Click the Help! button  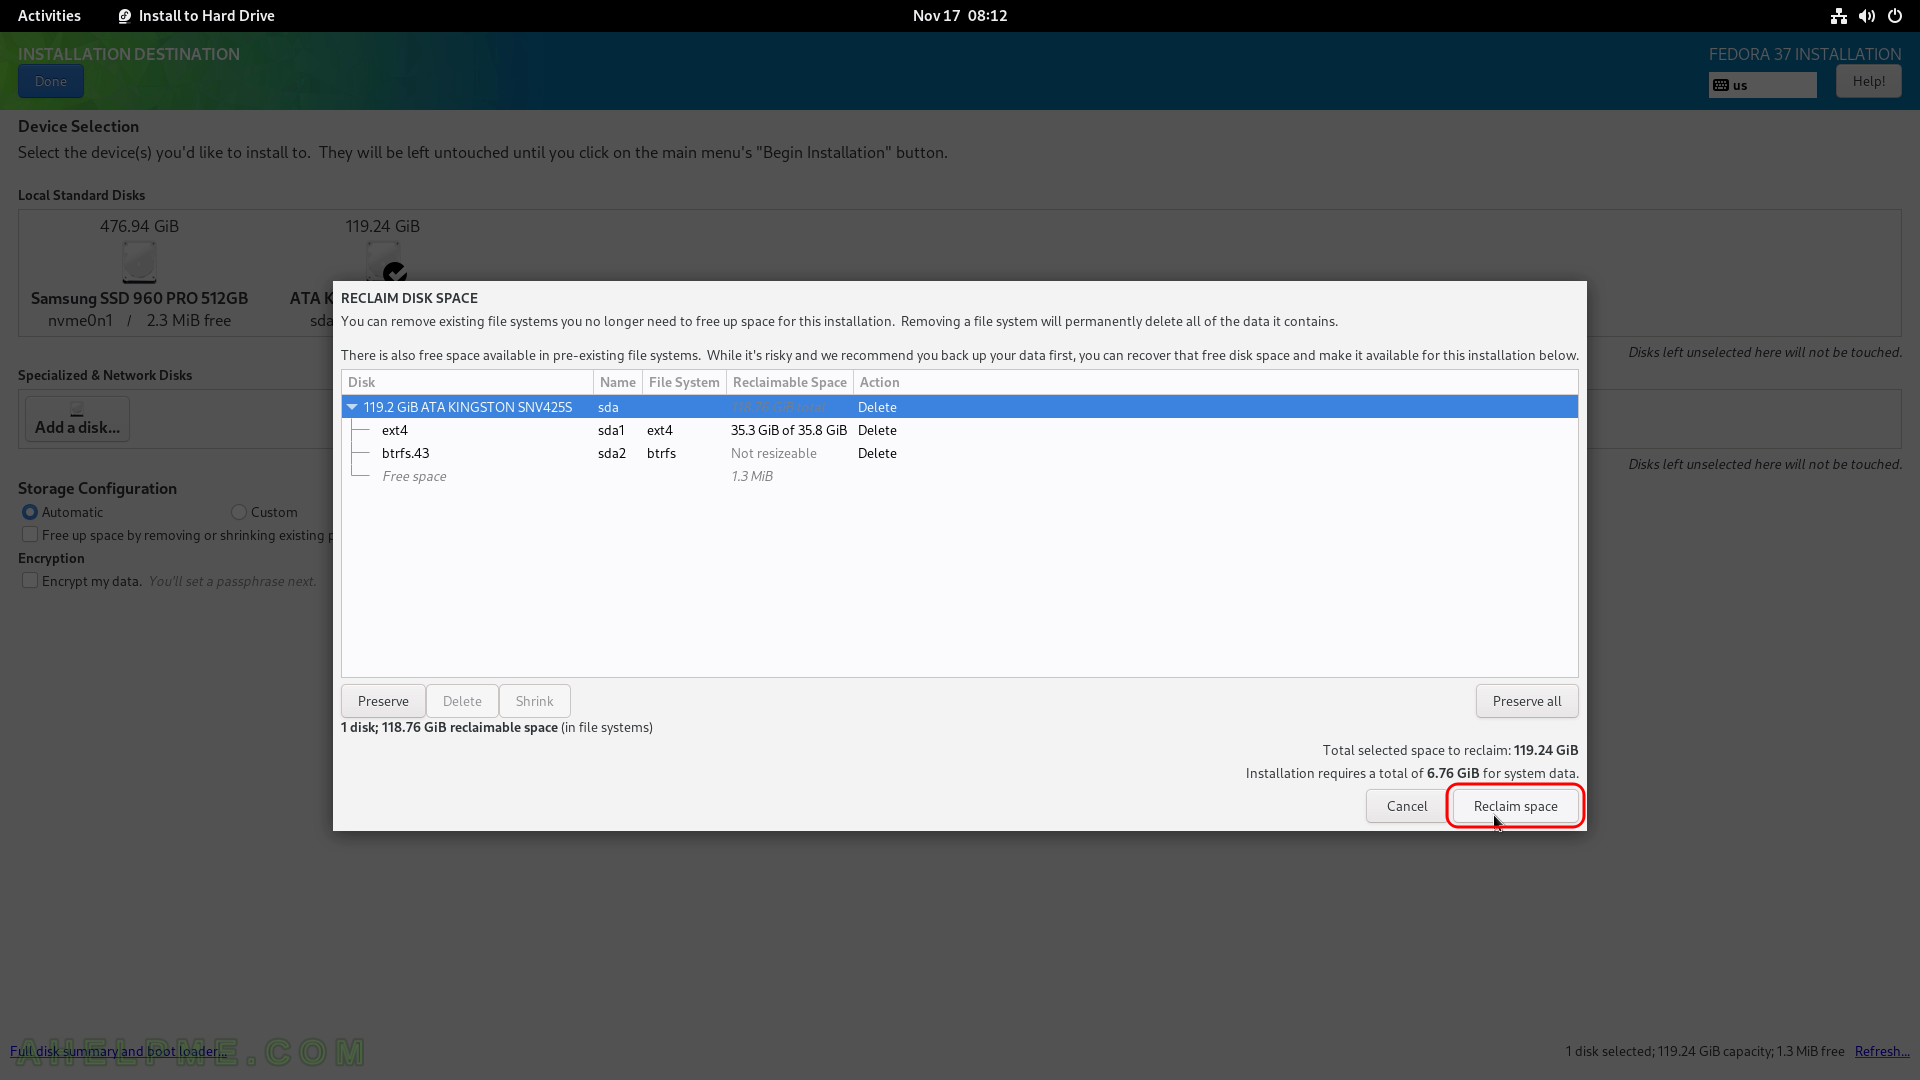click(1868, 81)
